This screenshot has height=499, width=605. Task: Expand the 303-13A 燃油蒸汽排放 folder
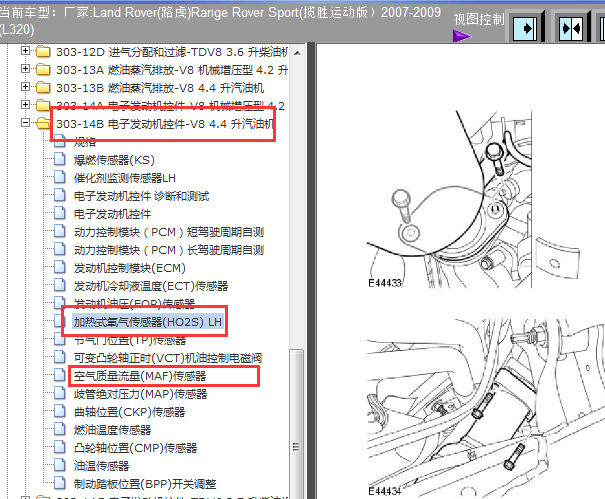point(25,69)
